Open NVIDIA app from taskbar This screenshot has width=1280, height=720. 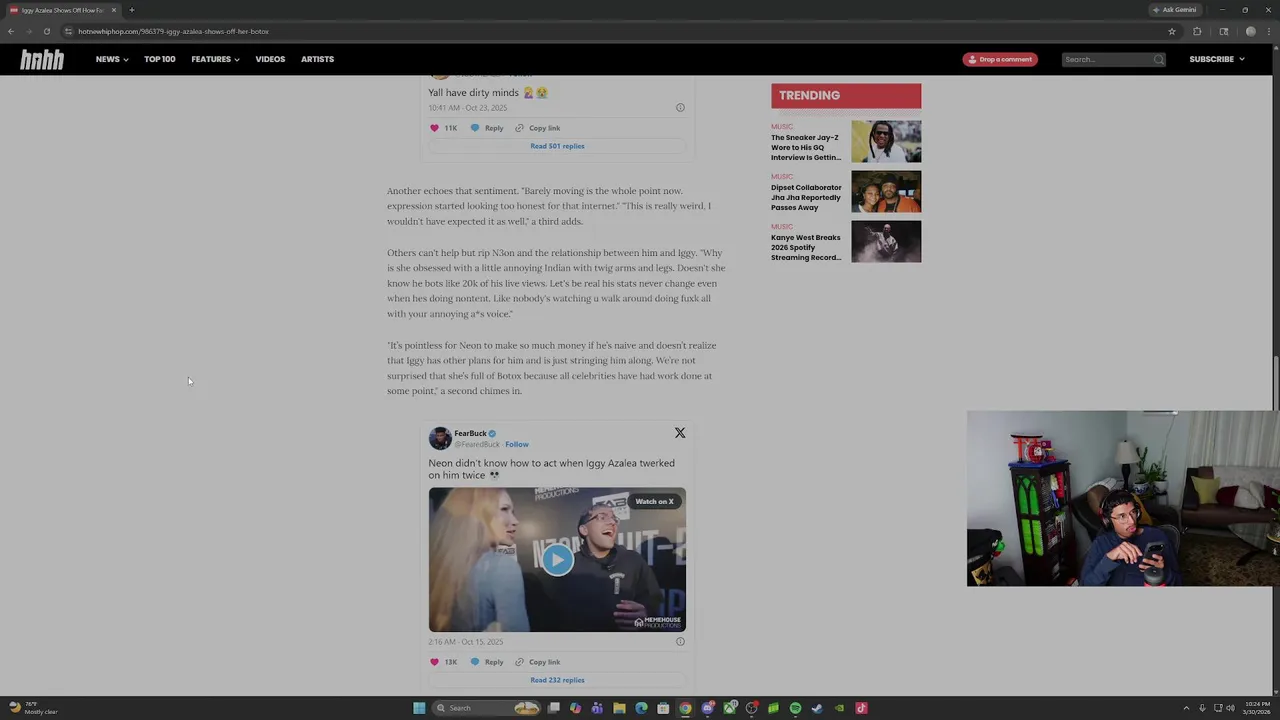(x=839, y=708)
